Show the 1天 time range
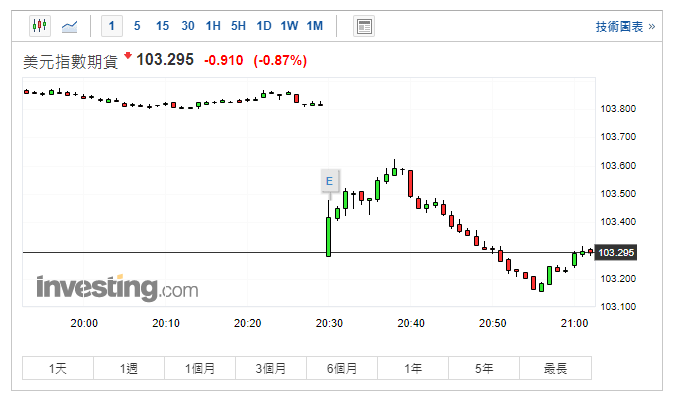The width and height of the screenshot is (674, 401). coord(58,369)
